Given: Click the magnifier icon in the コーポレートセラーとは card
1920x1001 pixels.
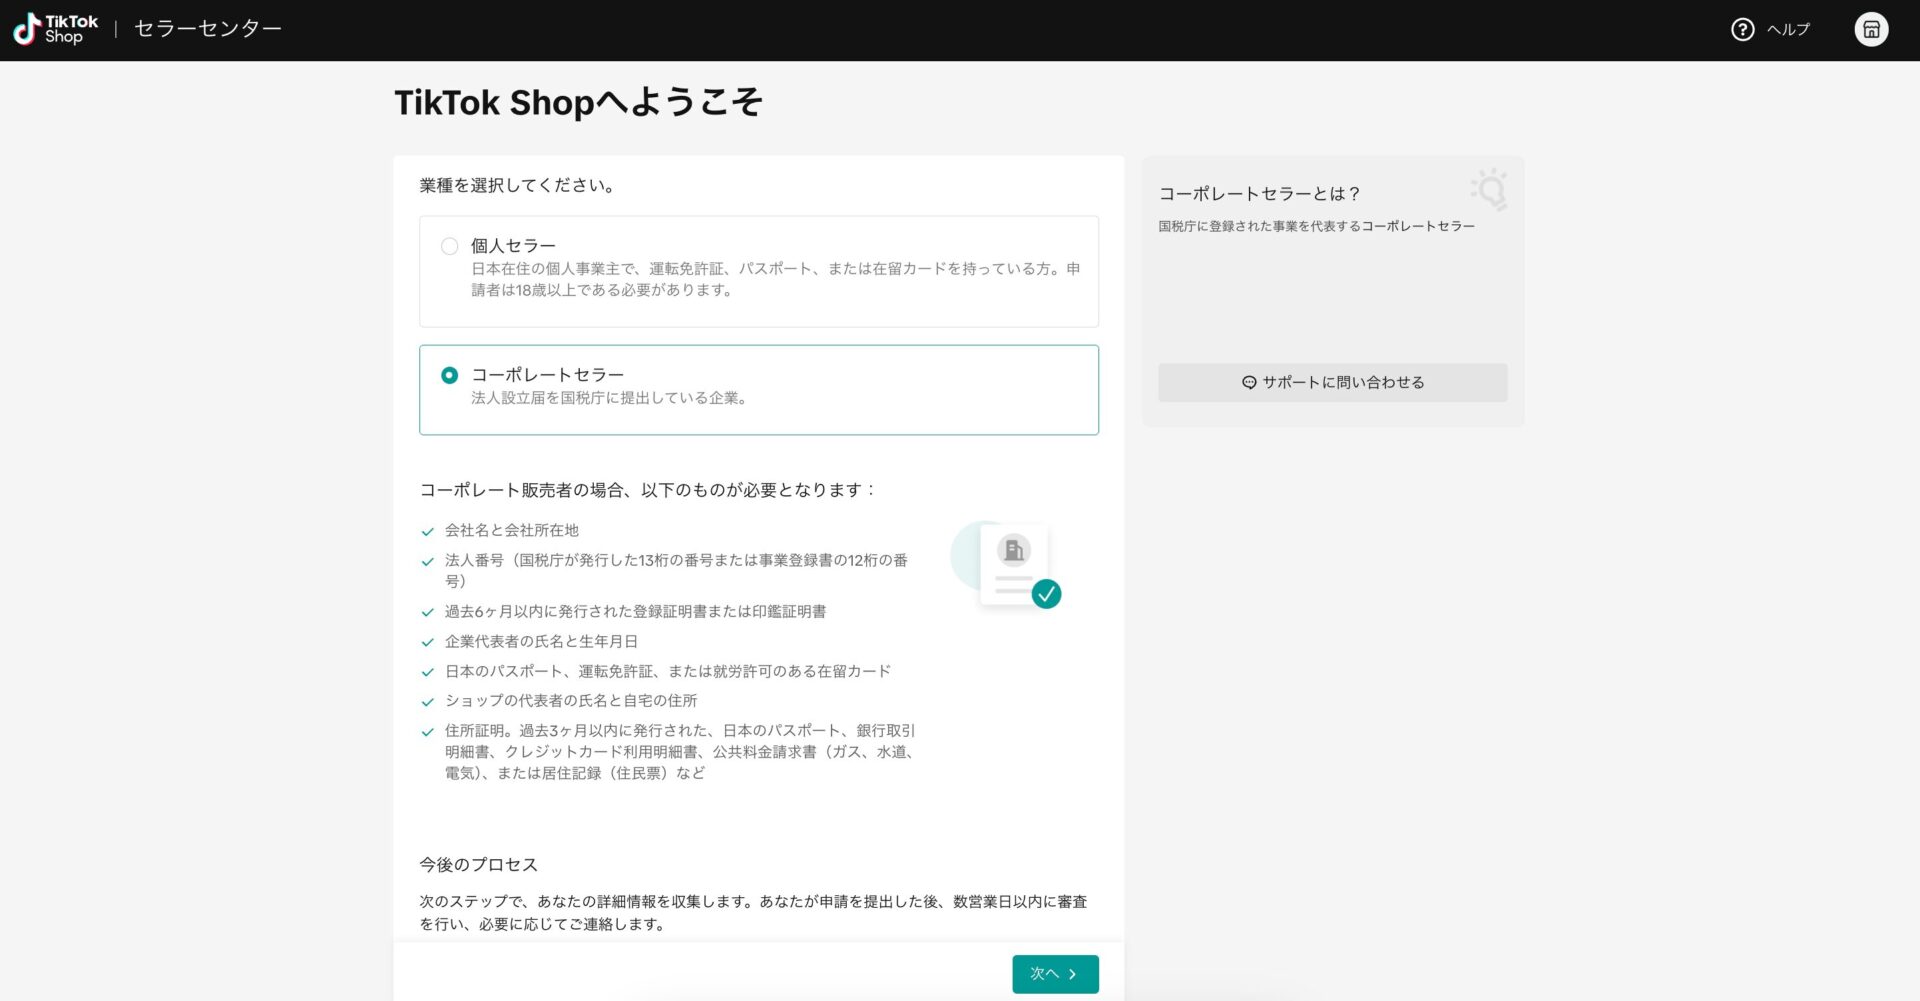Looking at the screenshot, I should [1487, 191].
